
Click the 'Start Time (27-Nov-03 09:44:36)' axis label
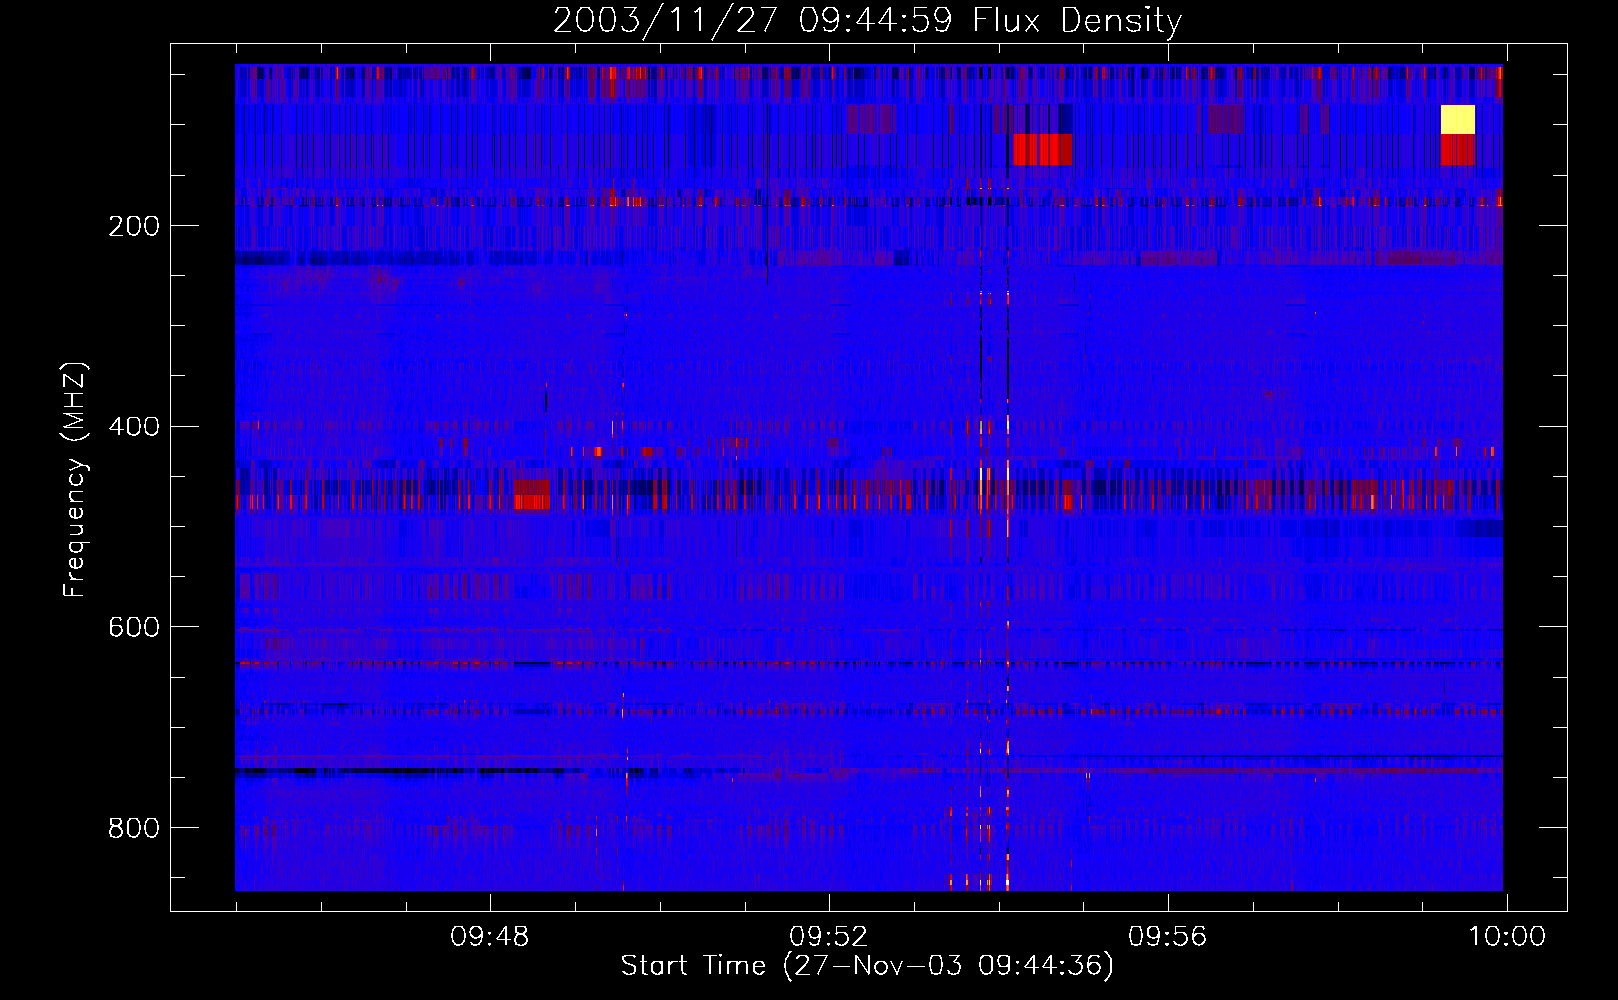pyautogui.click(x=867, y=966)
